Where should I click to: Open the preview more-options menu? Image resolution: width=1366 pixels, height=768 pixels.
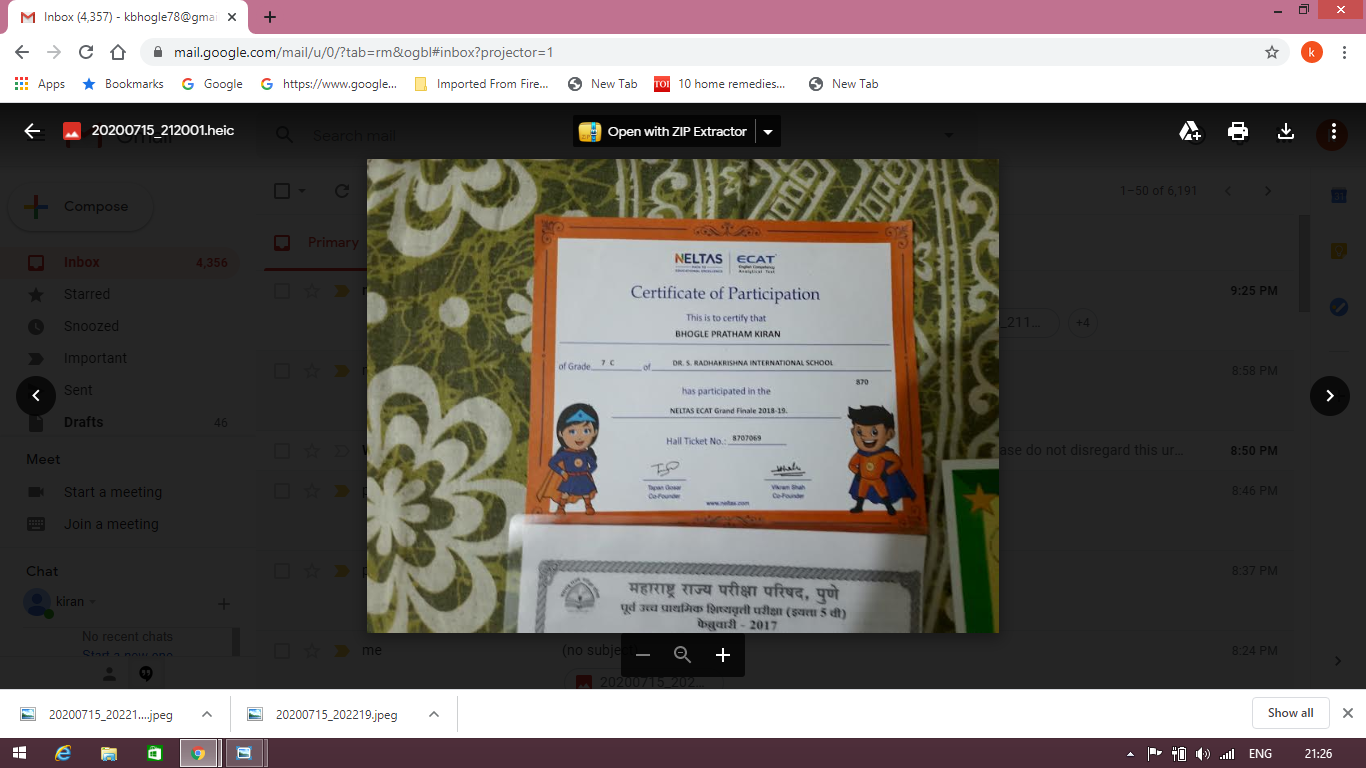(1333, 131)
